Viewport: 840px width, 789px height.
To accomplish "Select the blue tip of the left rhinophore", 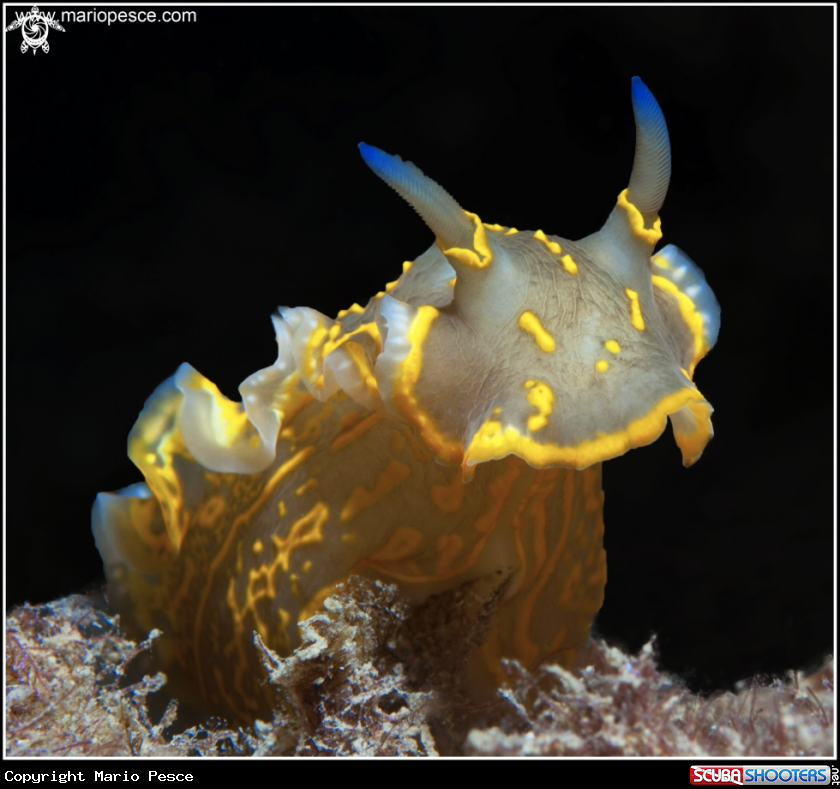I will click(x=371, y=152).
